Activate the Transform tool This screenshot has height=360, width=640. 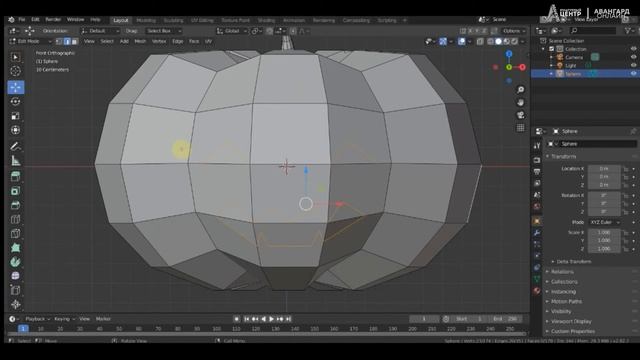pos(16,130)
